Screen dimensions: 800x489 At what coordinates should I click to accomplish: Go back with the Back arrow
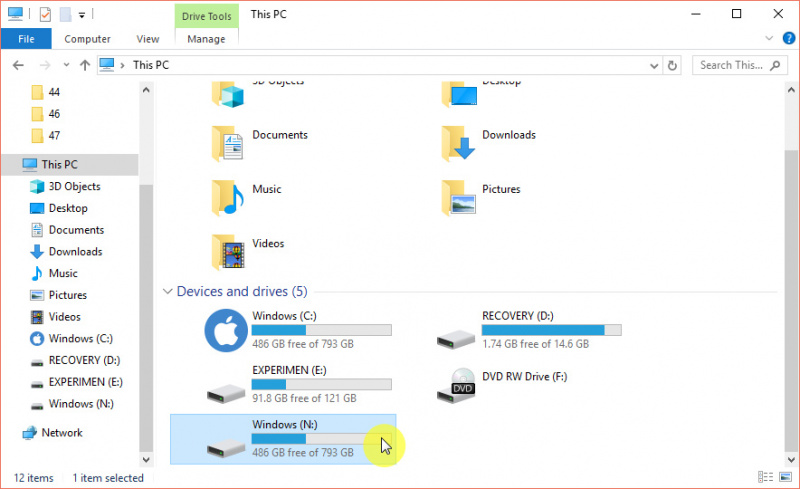point(18,65)
